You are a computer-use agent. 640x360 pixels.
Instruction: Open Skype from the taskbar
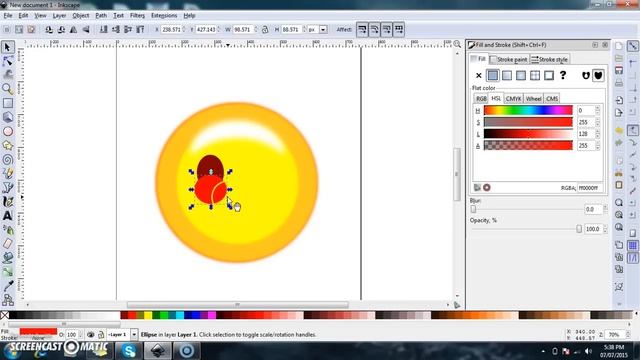coord(129,351)
